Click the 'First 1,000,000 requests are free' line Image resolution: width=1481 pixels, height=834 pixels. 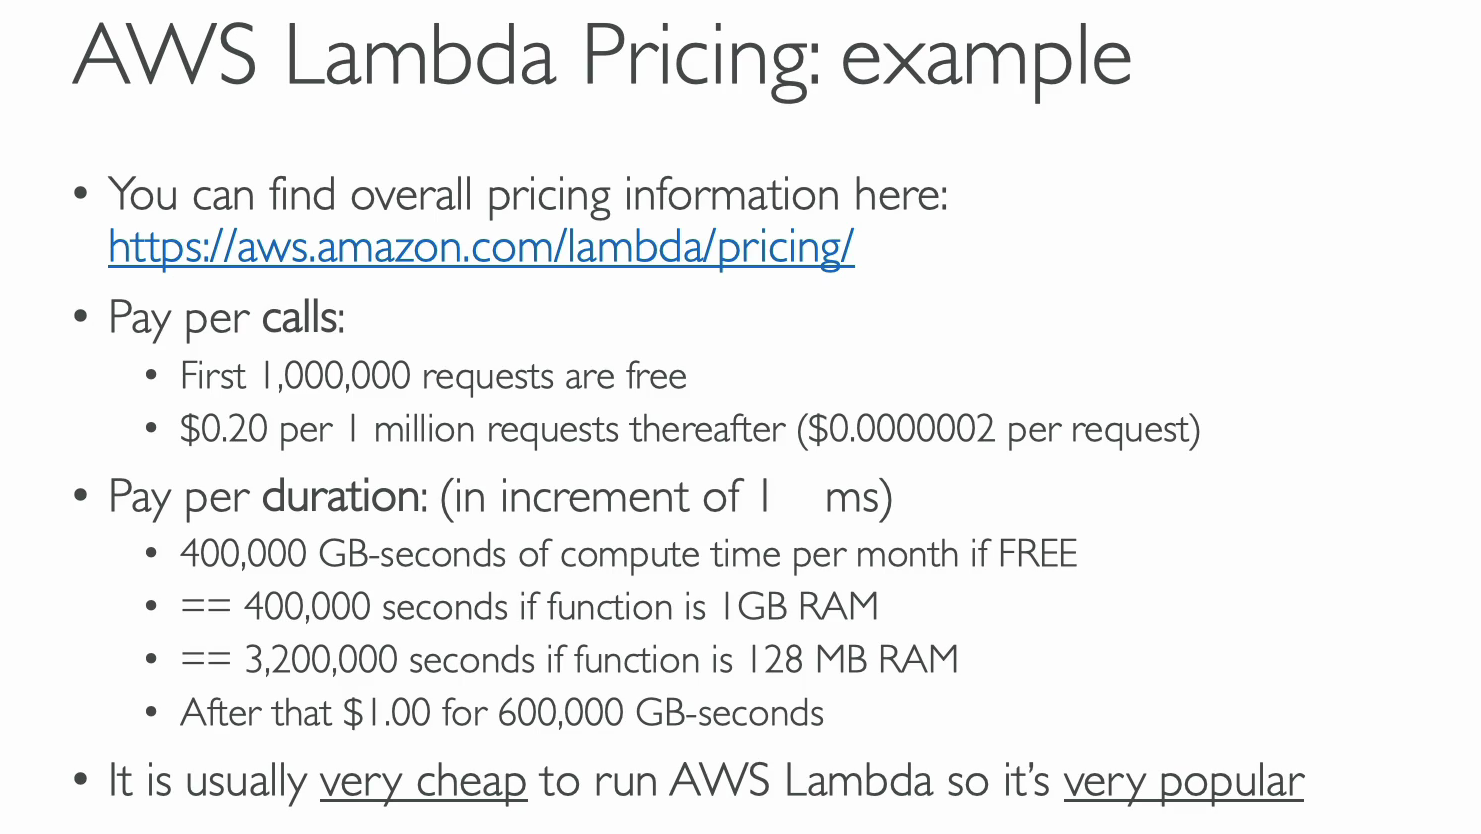(x=433, y=376)
